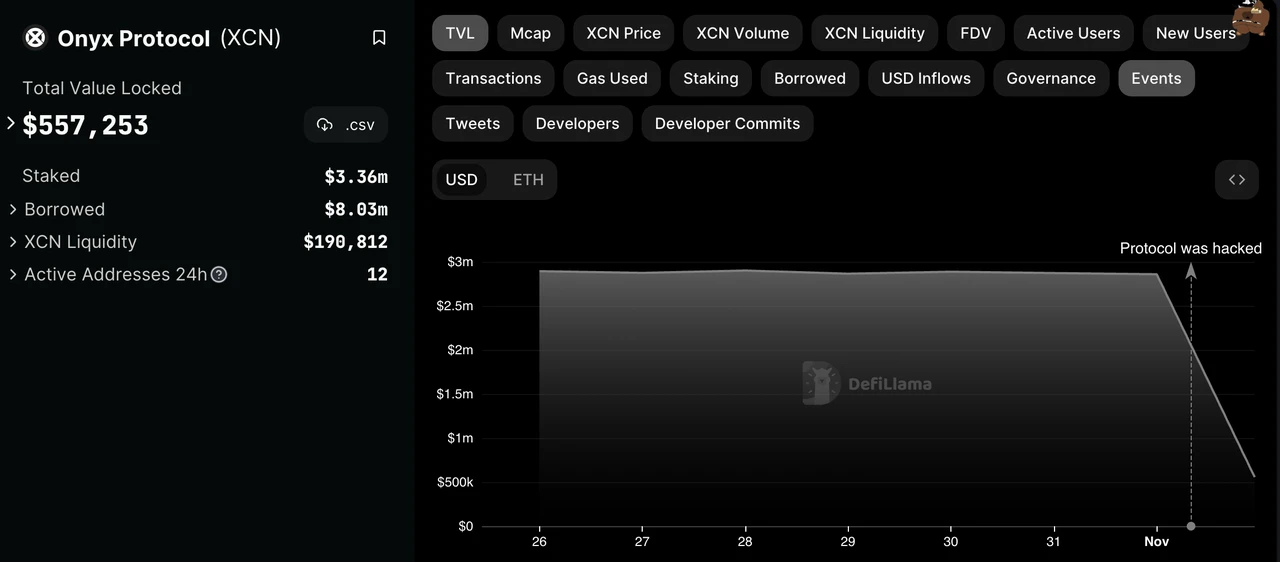The height and width of the screenshot is (562, 1280).
Task: Open the embed chart code icon
Action: point(1237,180)
